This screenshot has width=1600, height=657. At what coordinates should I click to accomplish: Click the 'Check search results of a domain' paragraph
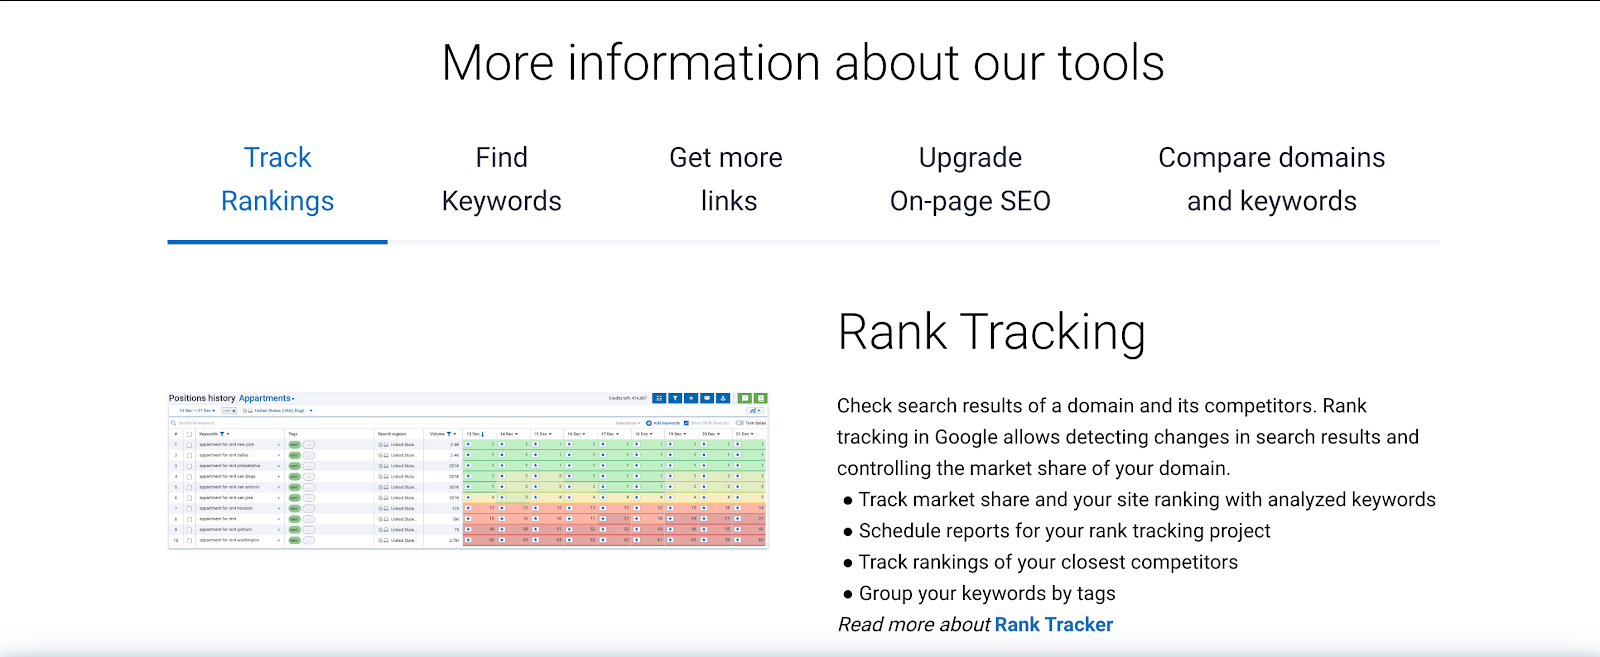coord(1128,437)
